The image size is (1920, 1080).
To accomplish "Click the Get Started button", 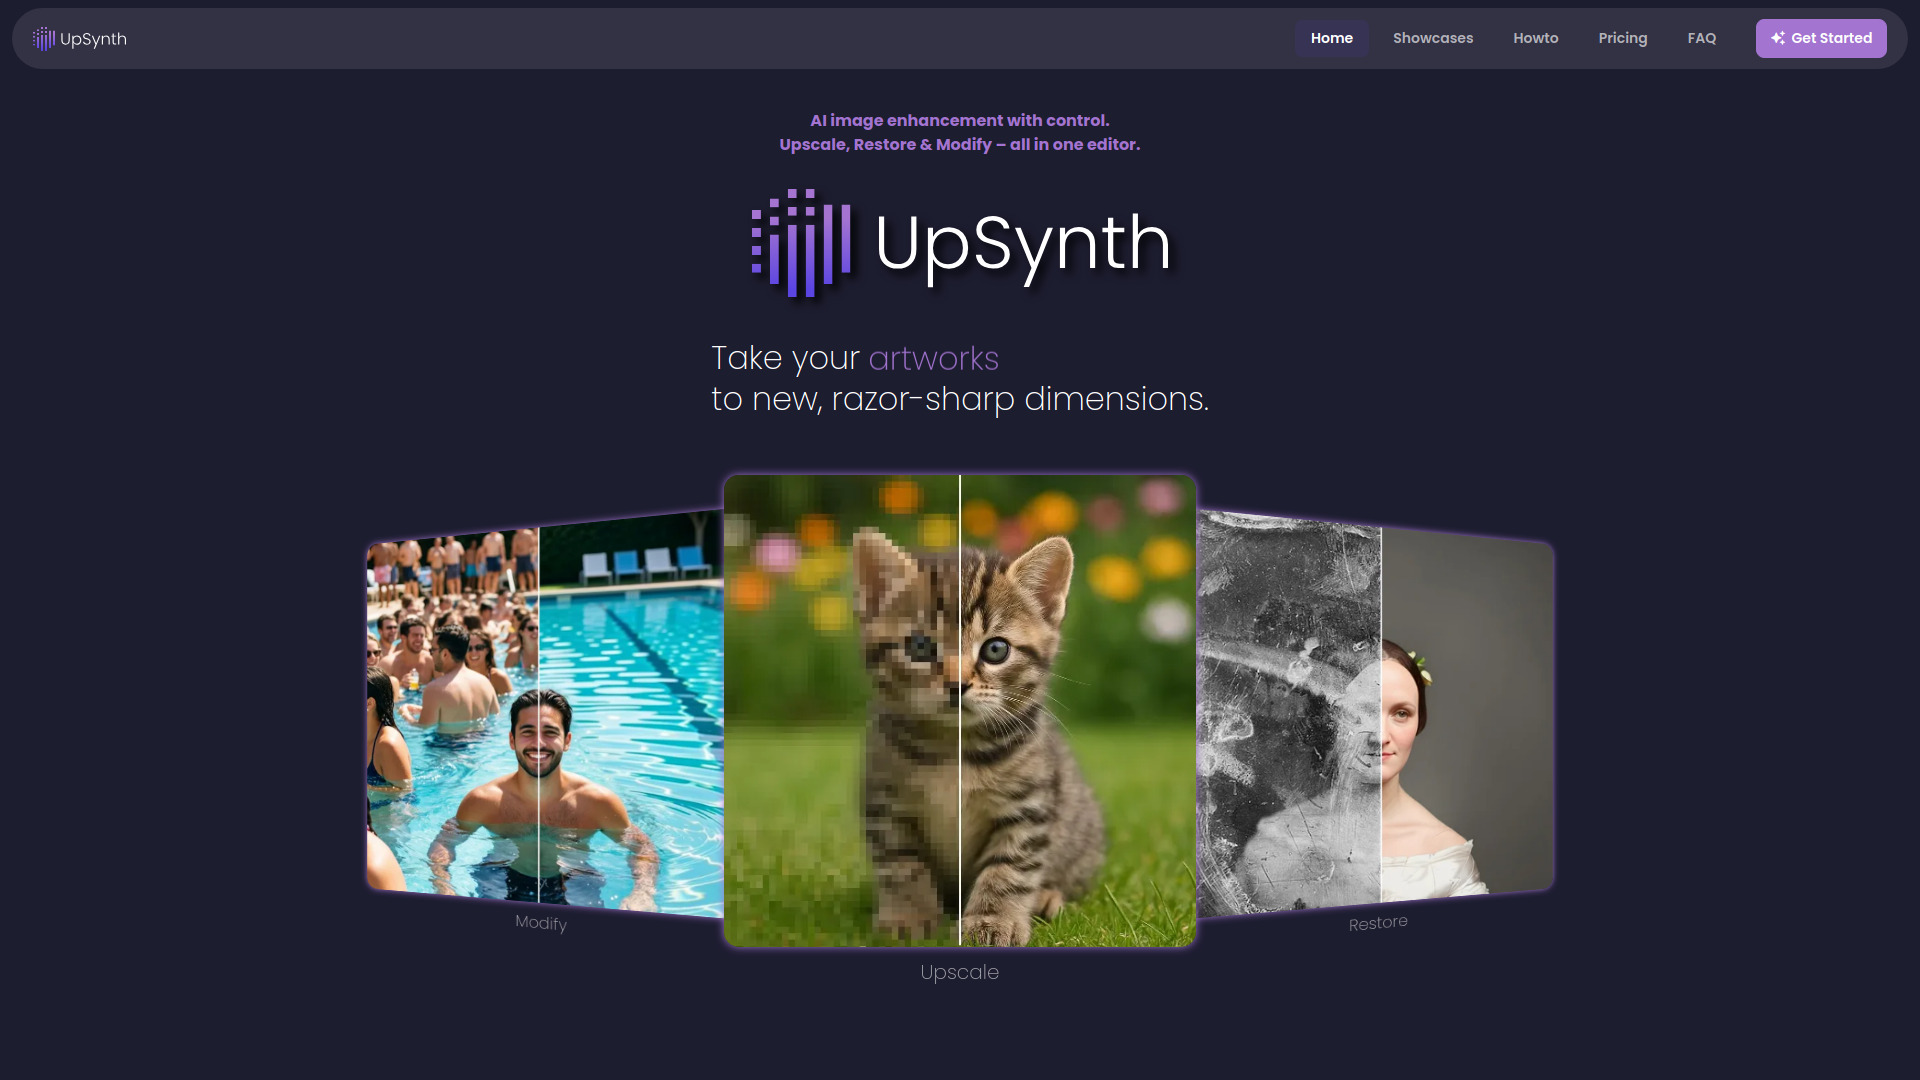I will pos(1820,38).
